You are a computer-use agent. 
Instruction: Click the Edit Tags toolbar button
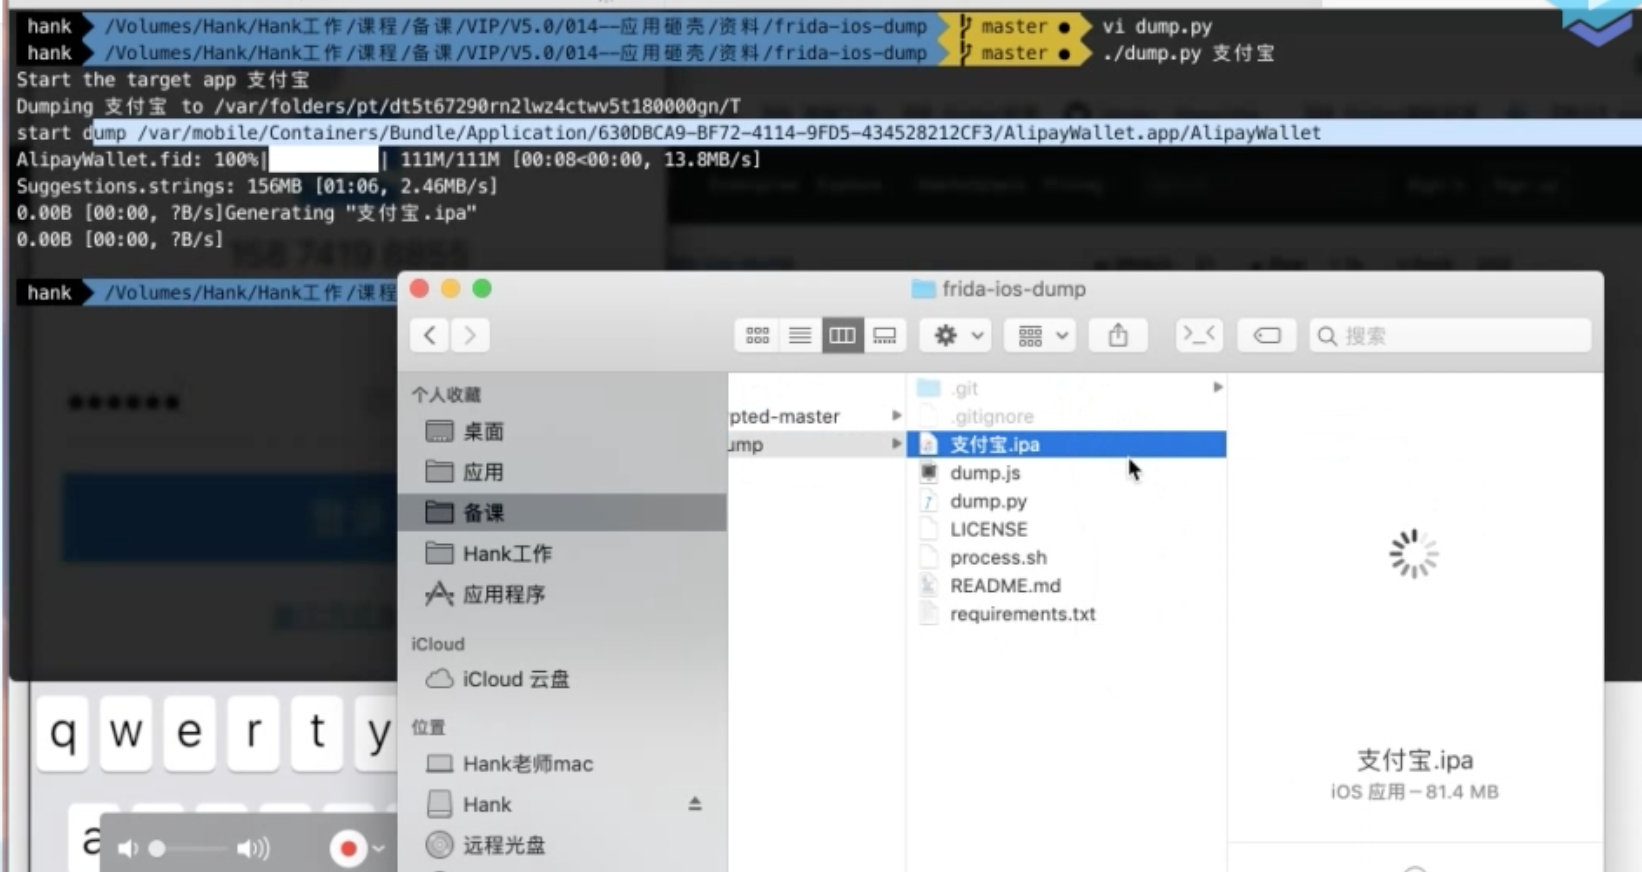click(1267, 336)
